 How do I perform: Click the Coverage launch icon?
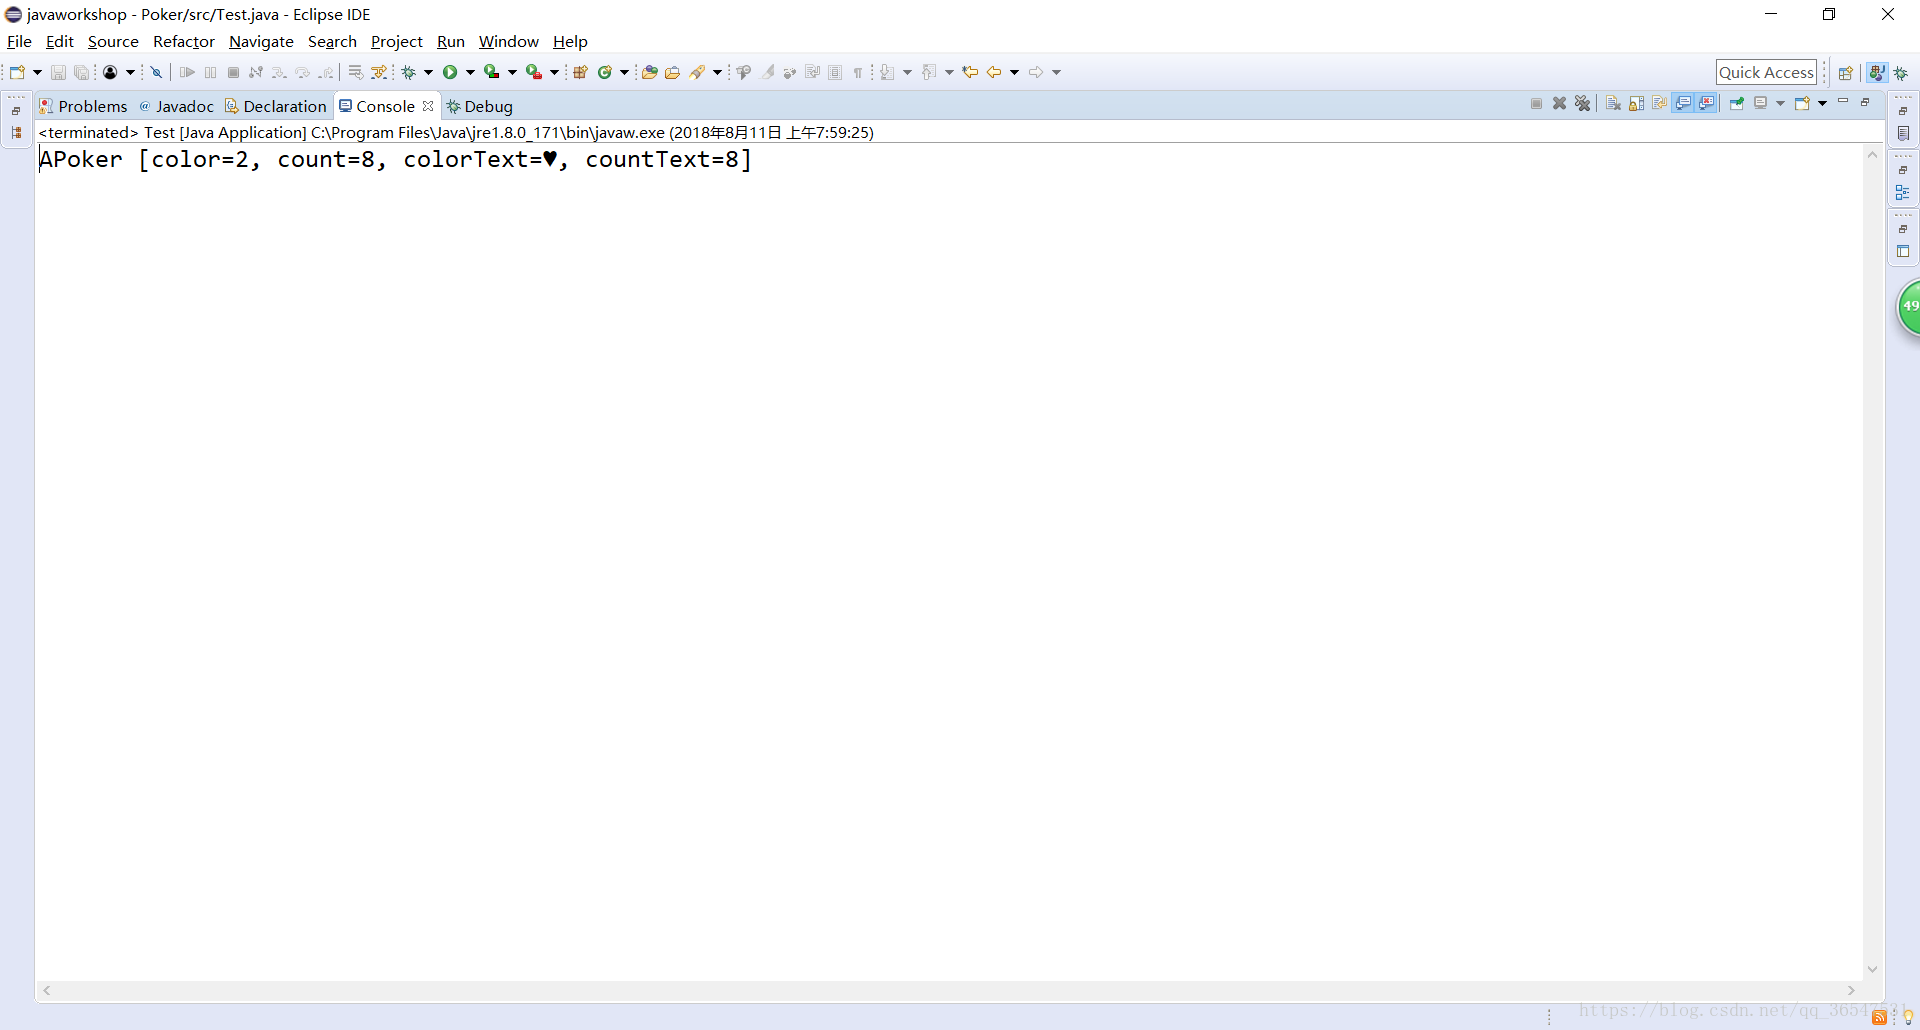tap(491, 72)
